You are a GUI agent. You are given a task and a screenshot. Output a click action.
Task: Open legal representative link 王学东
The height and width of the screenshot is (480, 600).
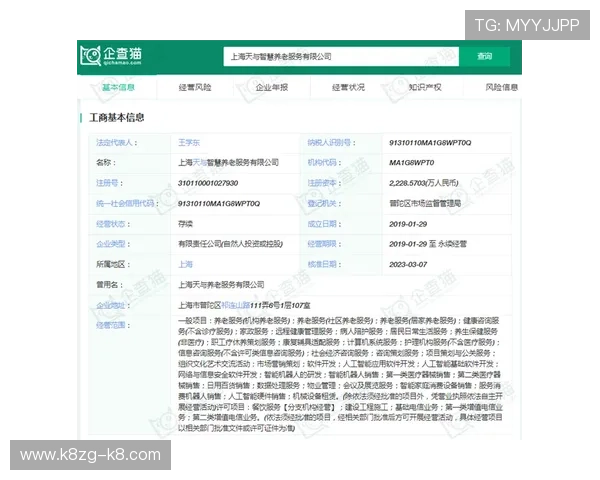click(x=189, y=143)
